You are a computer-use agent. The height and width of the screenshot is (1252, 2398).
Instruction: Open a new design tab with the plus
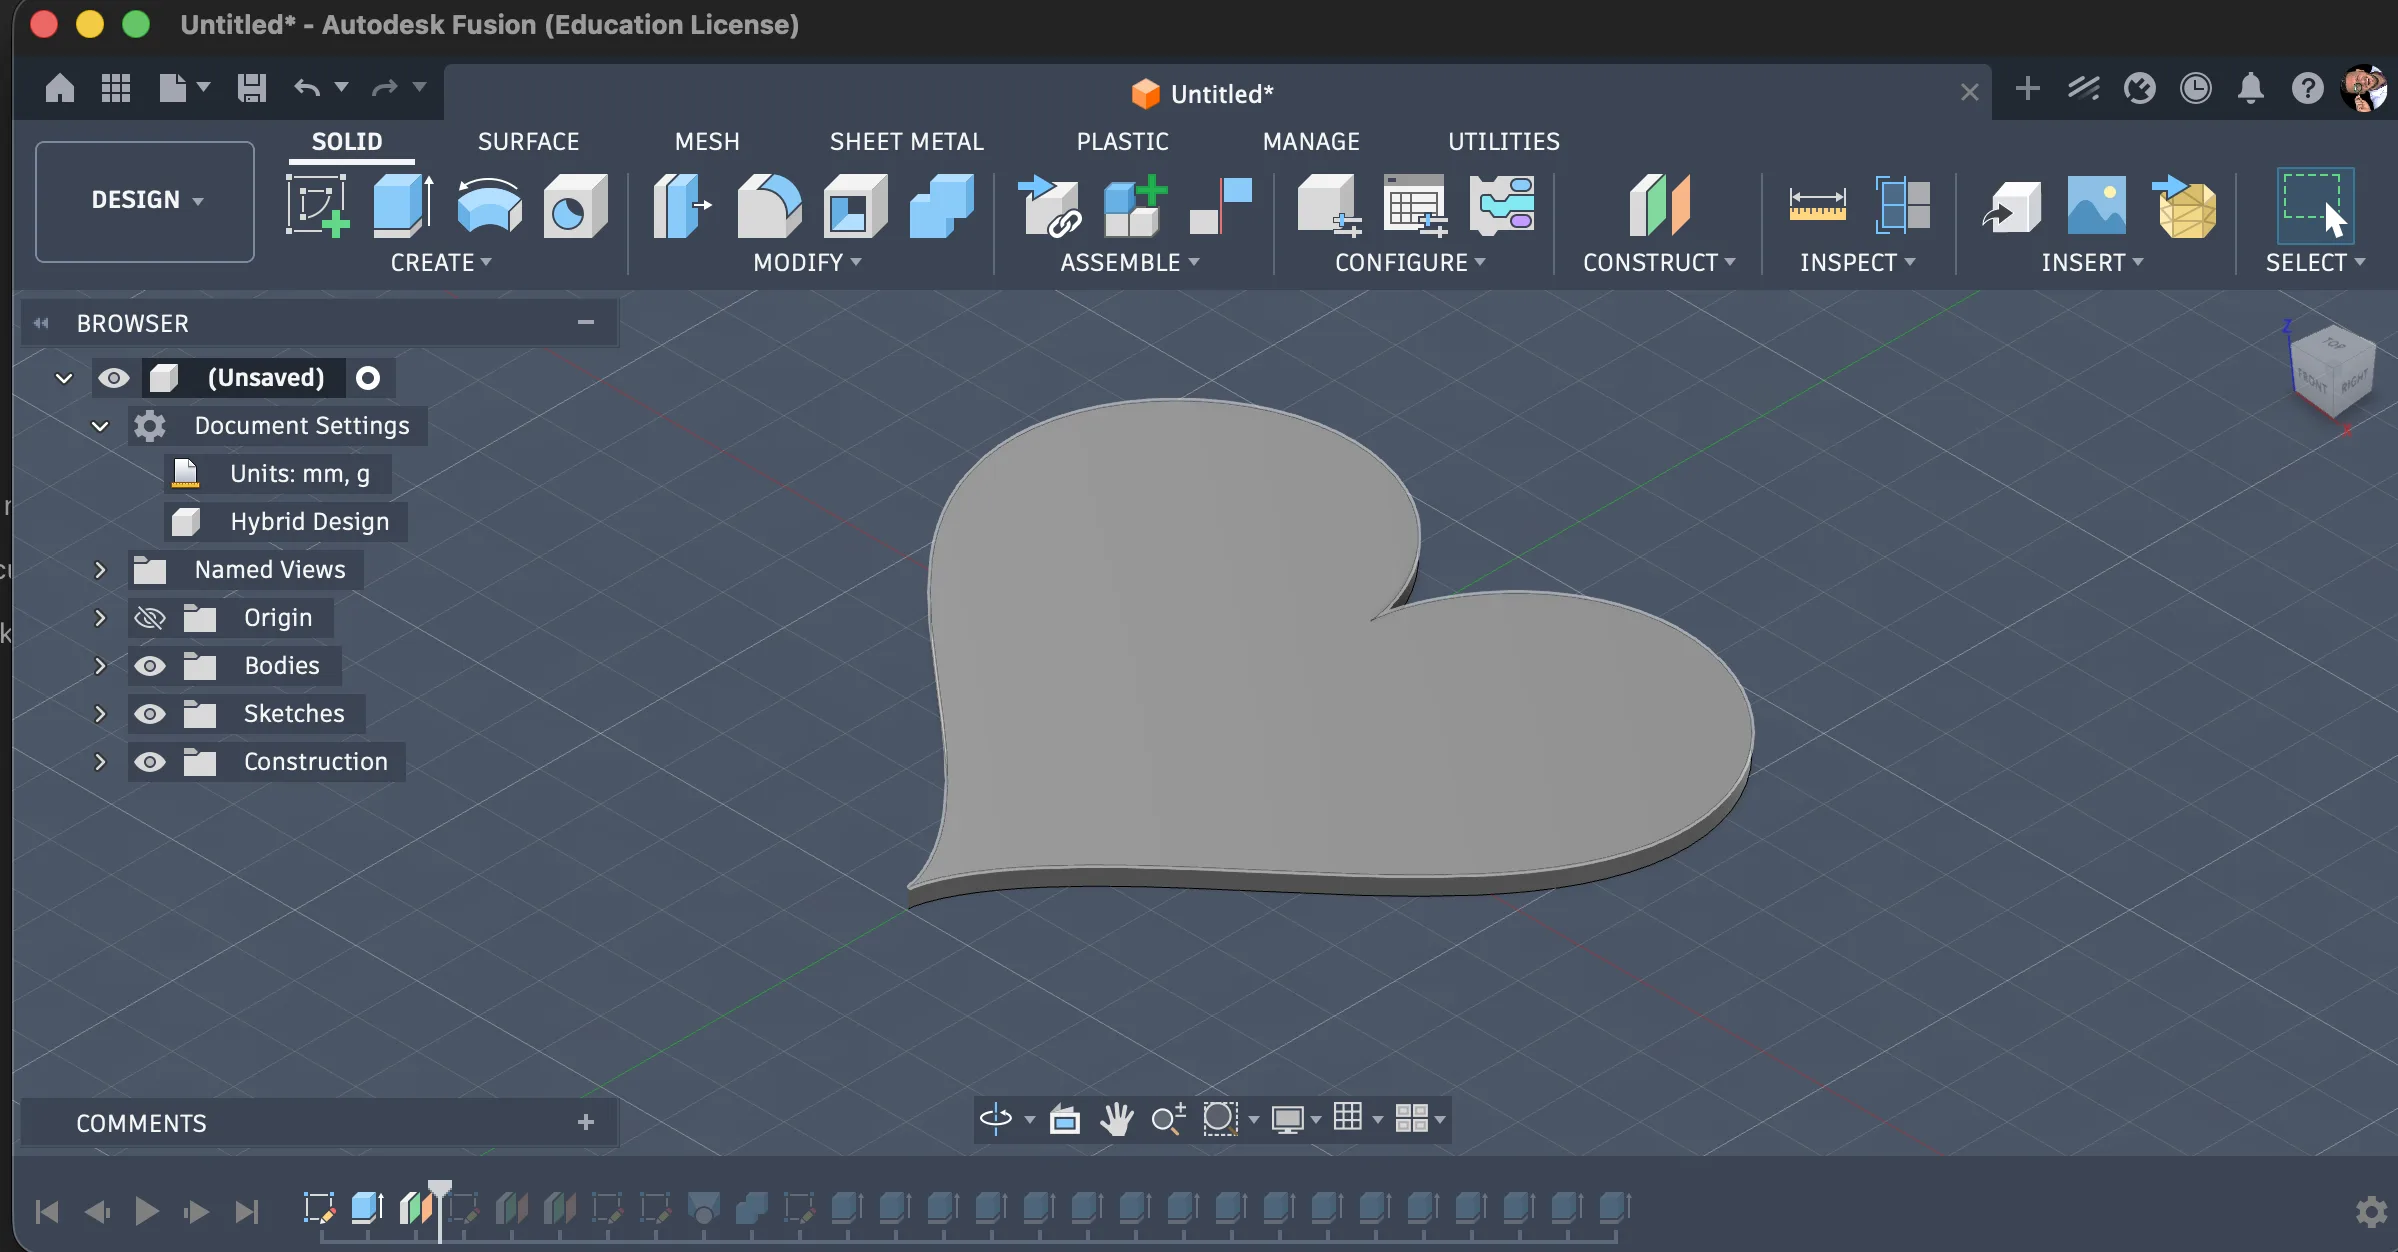pyautogui.click(x=2027, y=89)
